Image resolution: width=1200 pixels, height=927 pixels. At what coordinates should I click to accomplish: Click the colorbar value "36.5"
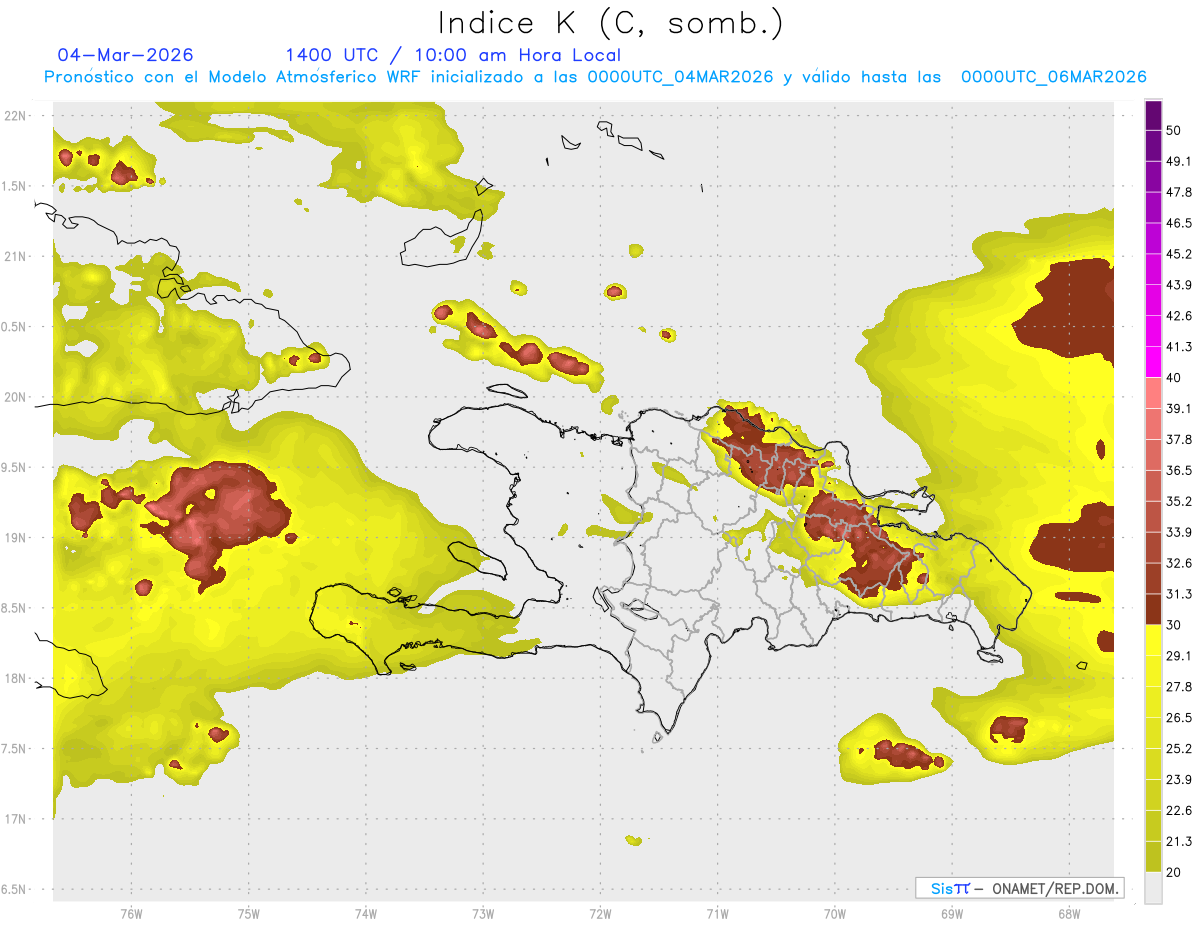(x=1179, y=470)
